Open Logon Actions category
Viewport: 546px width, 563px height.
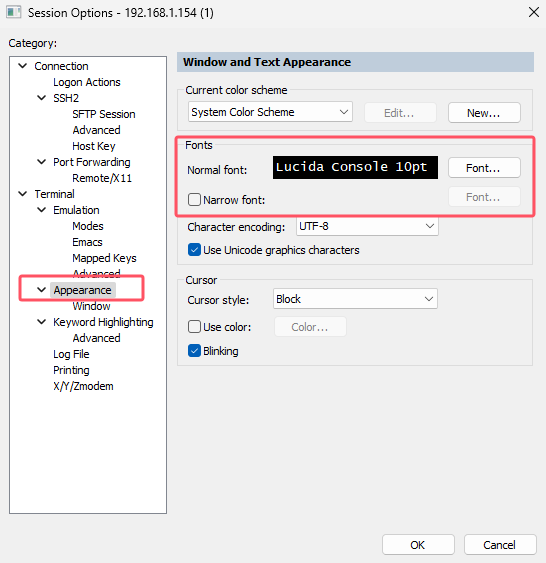pyautogui.click(x=87, y=82)
